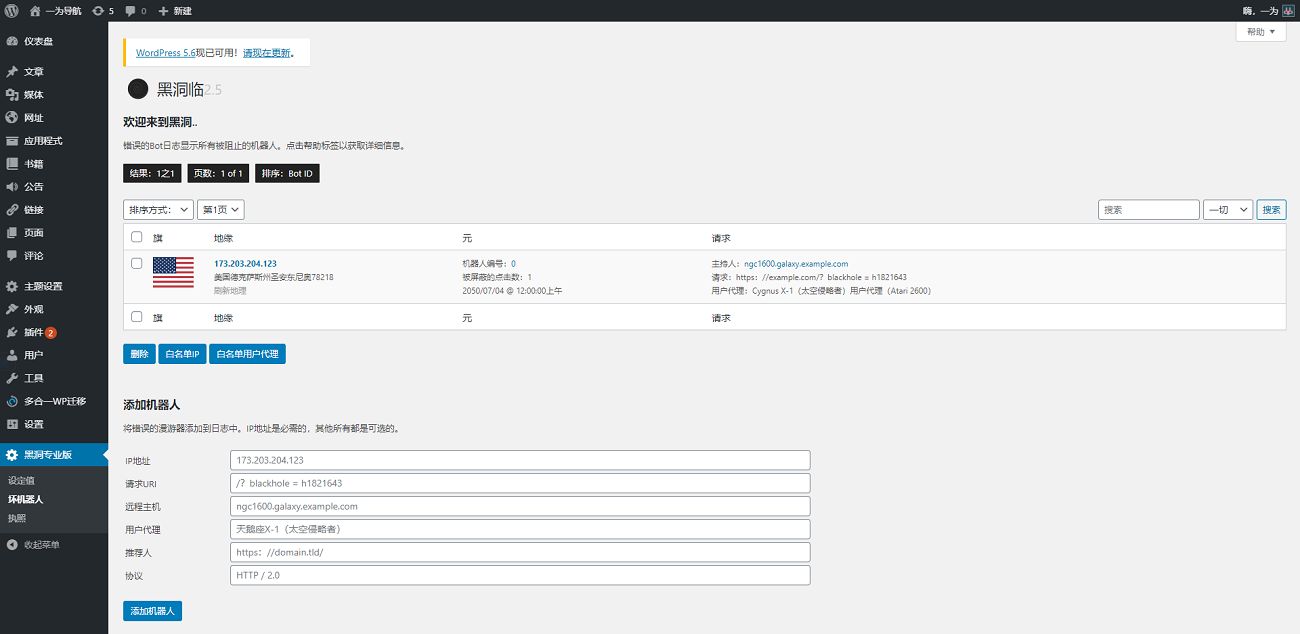This screenshot has width=1300, height=634.
Task: Click the 公告 megaphone icon in sidebar
Action: pyautogui.click(x=12, y=187)
